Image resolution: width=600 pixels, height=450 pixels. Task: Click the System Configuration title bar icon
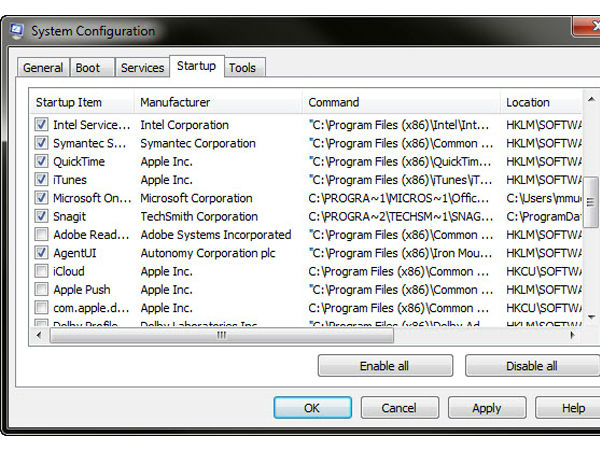16,30
